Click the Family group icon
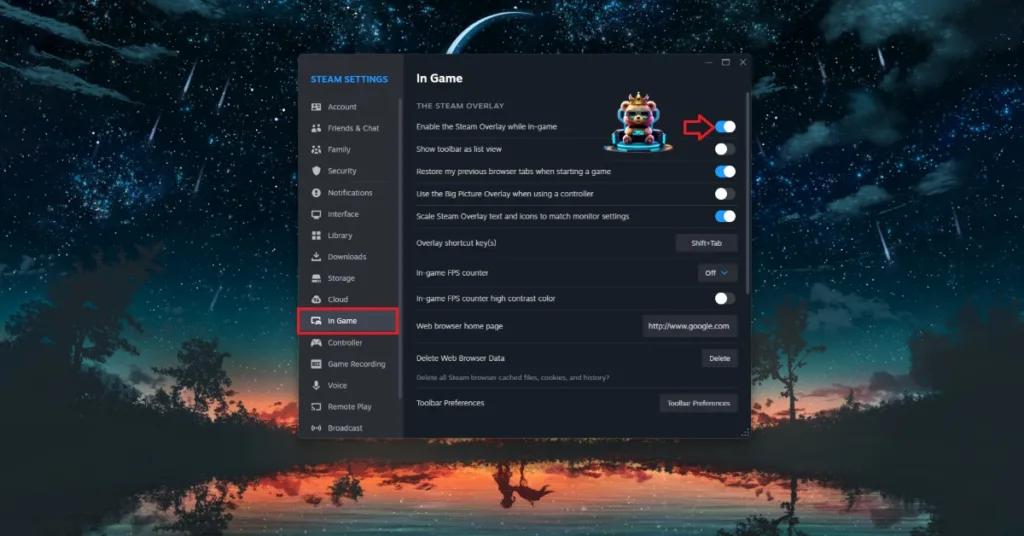 [316, 150]
